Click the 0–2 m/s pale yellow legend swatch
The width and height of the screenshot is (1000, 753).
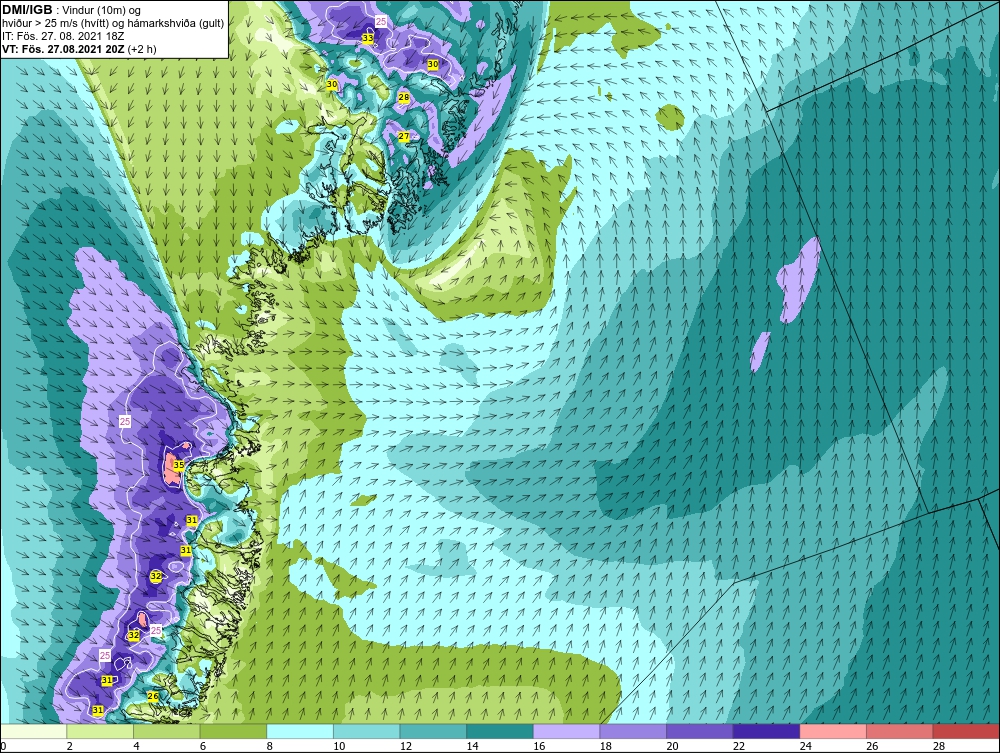click(x=34, y=731)
